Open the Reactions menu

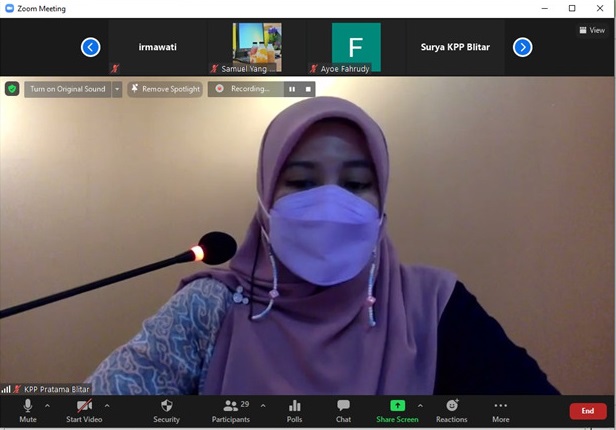(451, 406)
